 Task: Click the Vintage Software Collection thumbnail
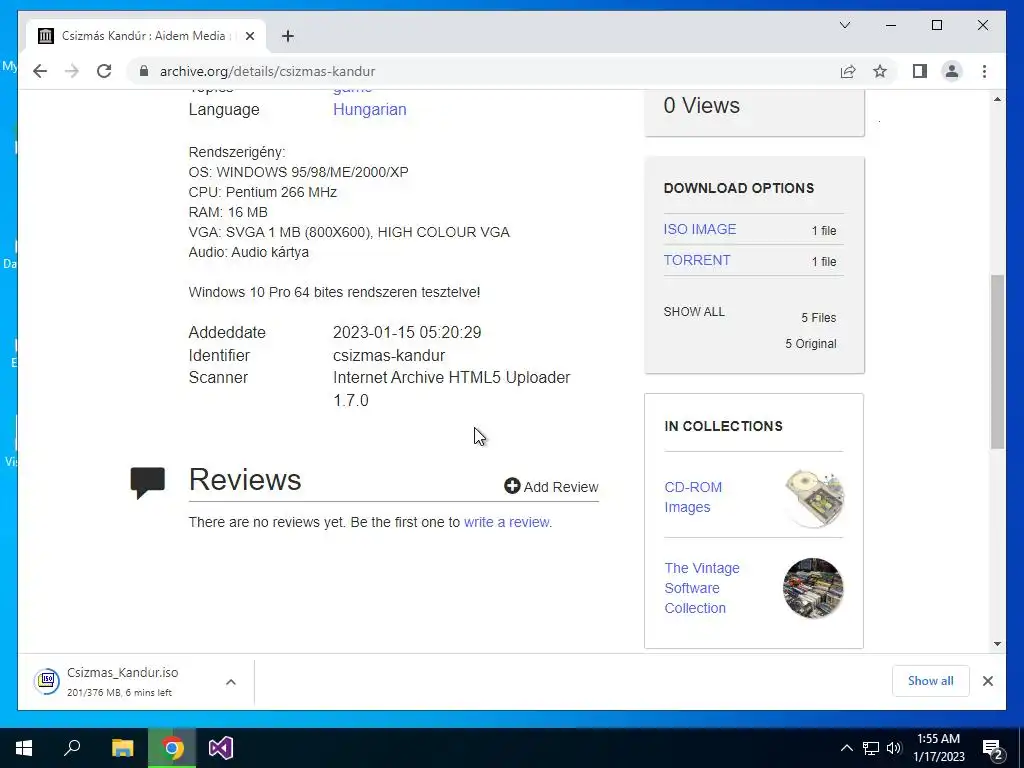tap(813, 588)
